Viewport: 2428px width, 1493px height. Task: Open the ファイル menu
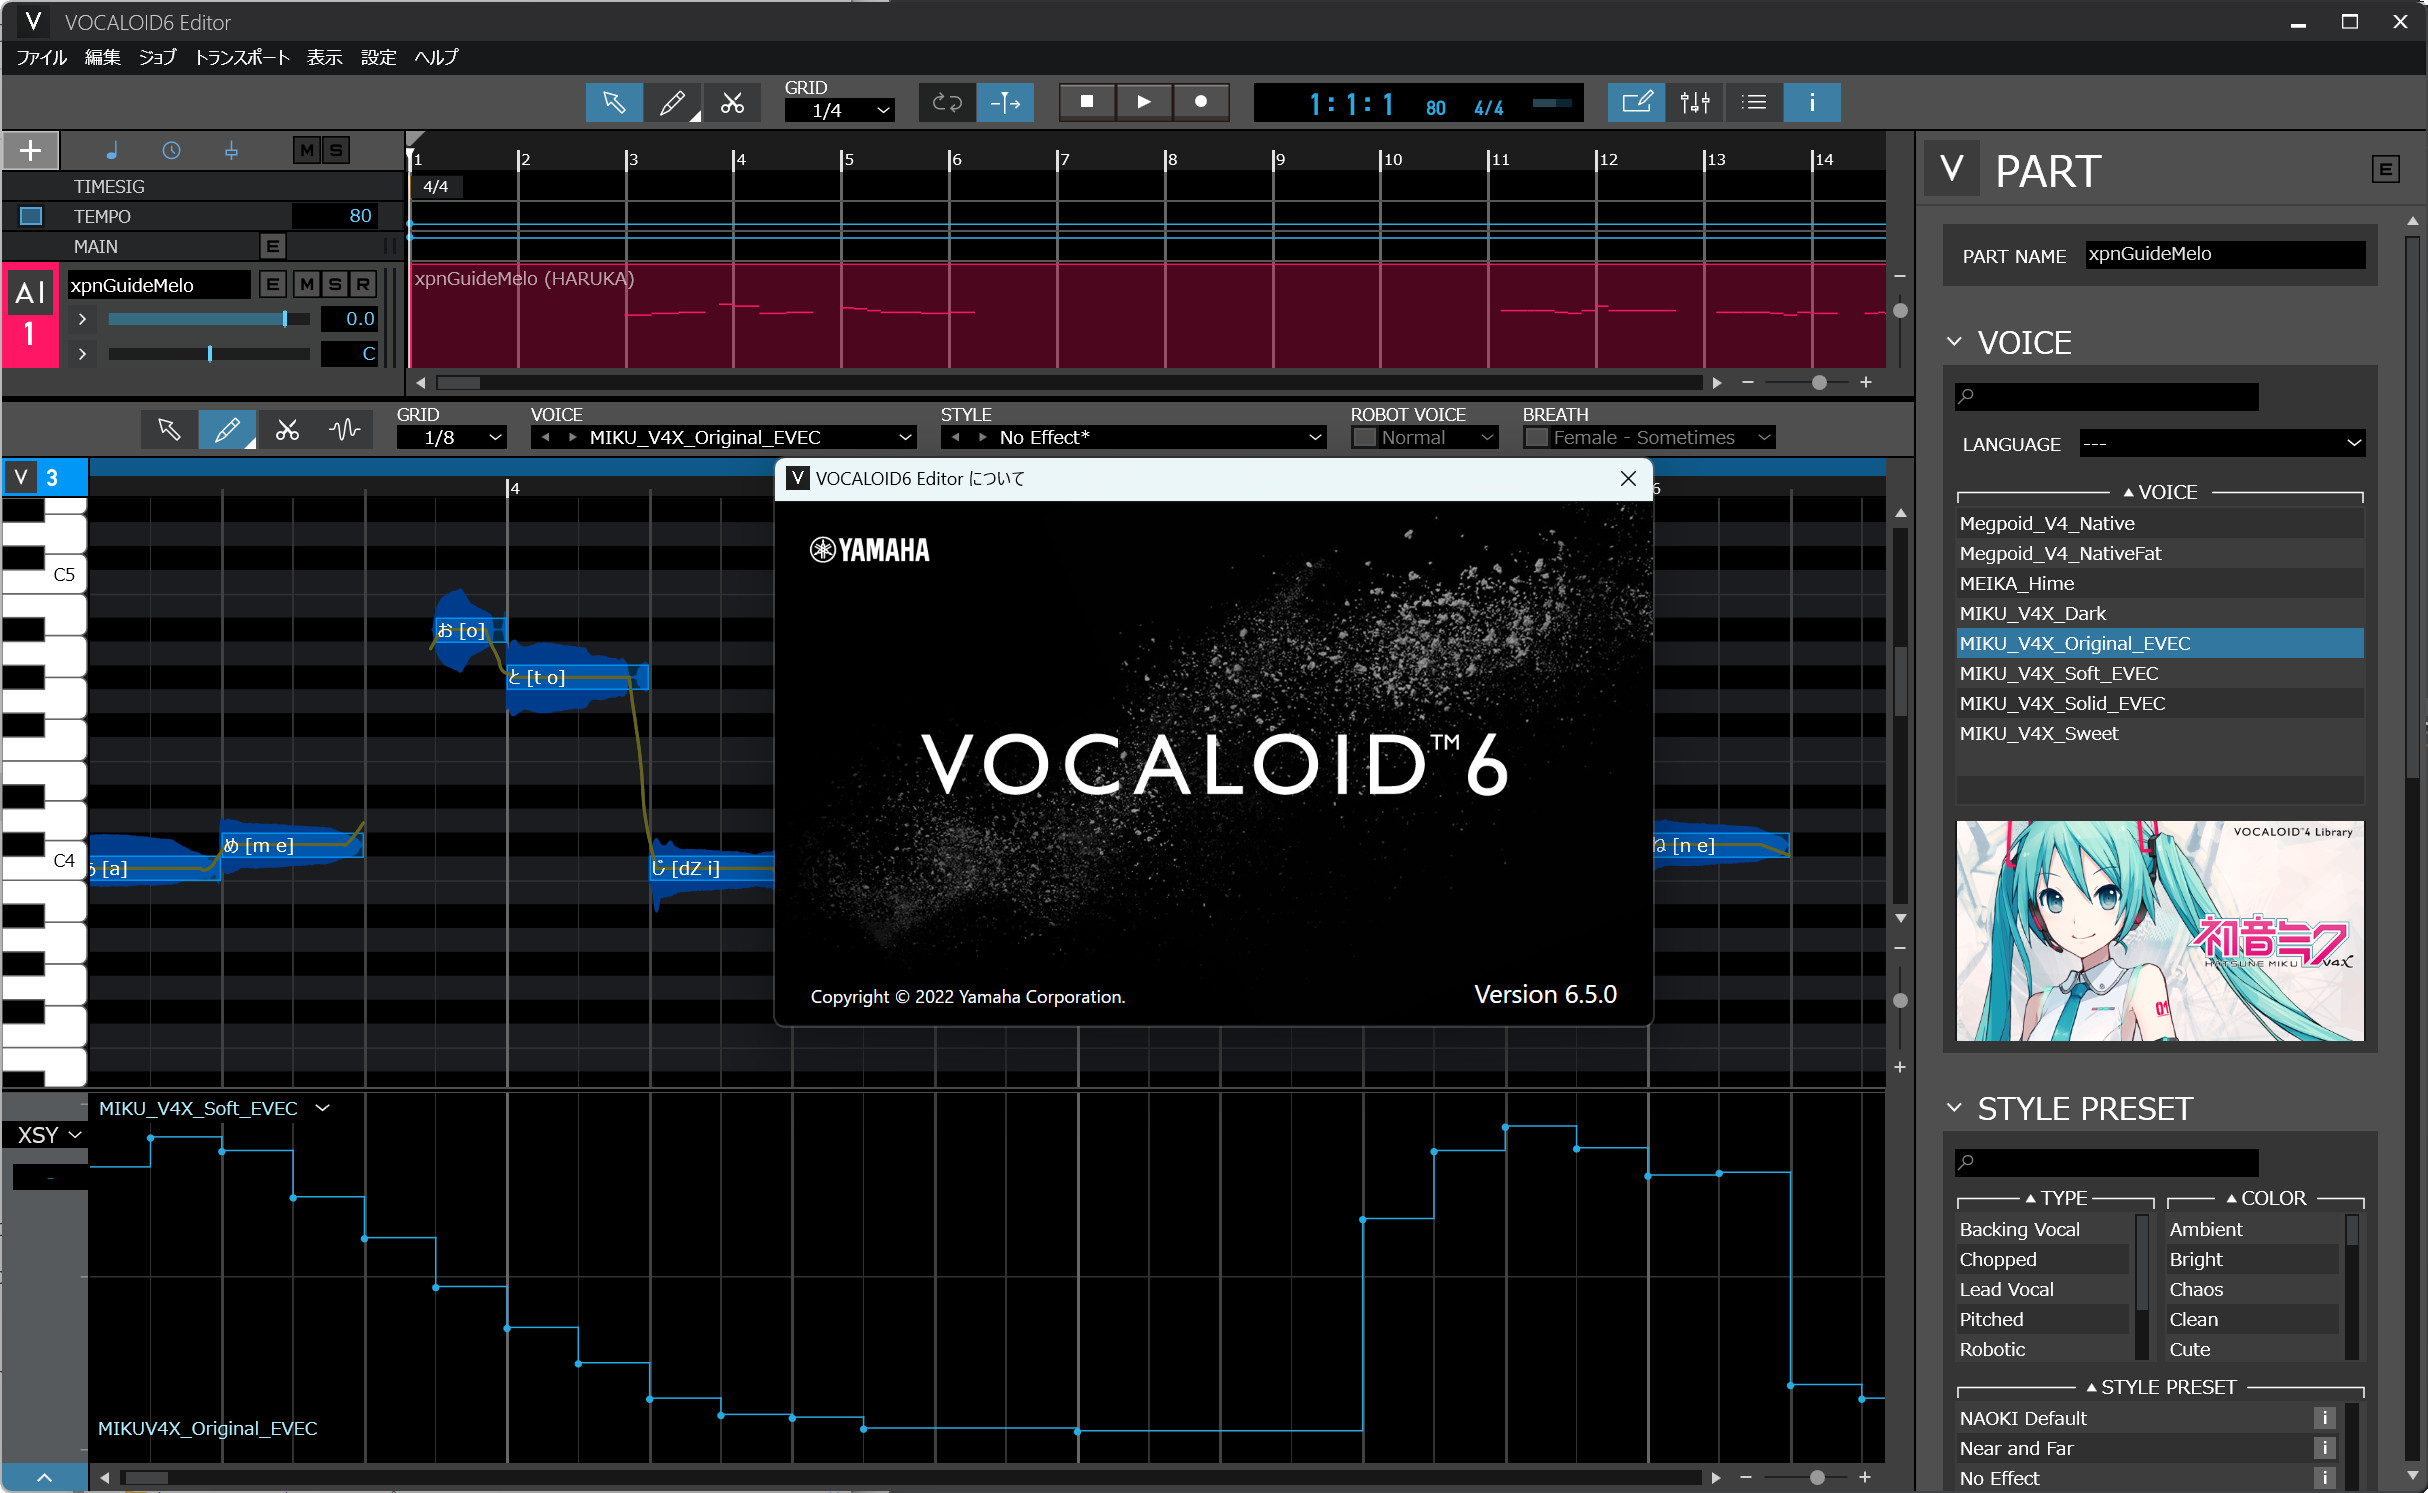[41, 58]
